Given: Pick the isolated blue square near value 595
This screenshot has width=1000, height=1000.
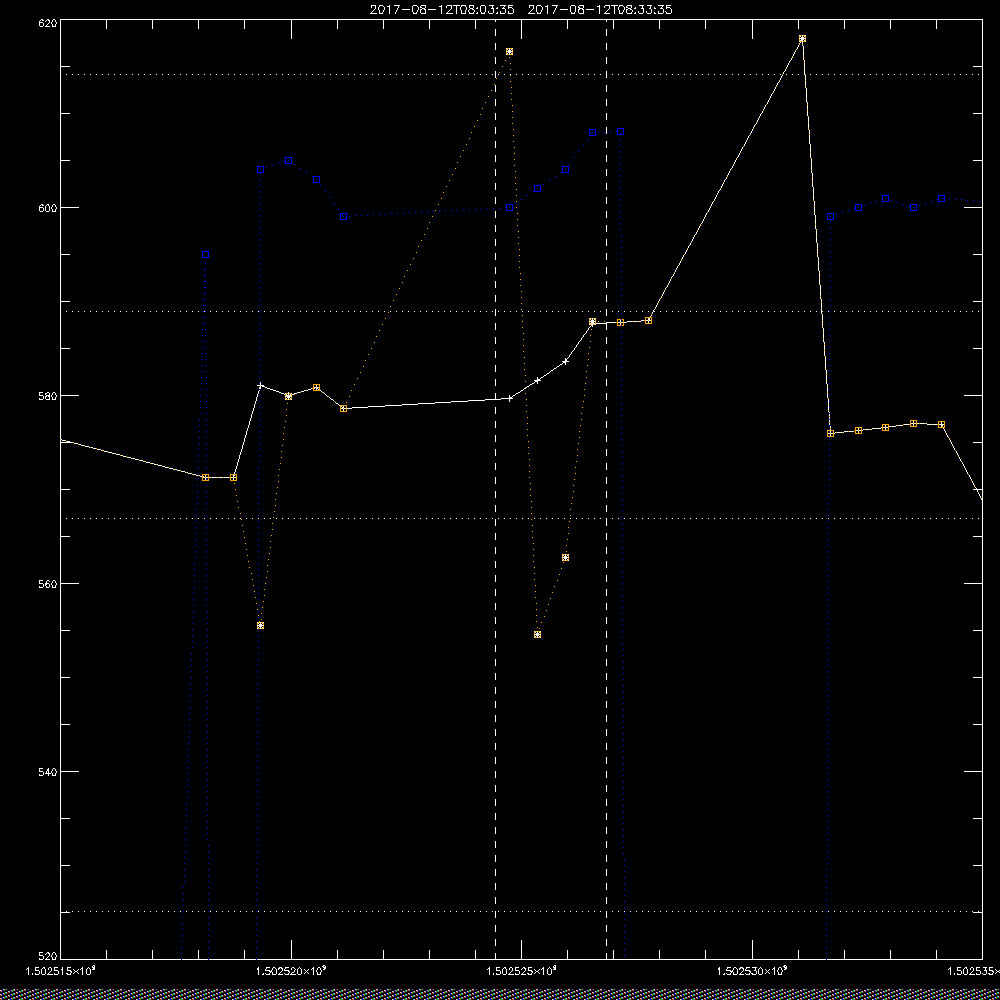Looking at the screenshot, I should (x=205, y=254).
